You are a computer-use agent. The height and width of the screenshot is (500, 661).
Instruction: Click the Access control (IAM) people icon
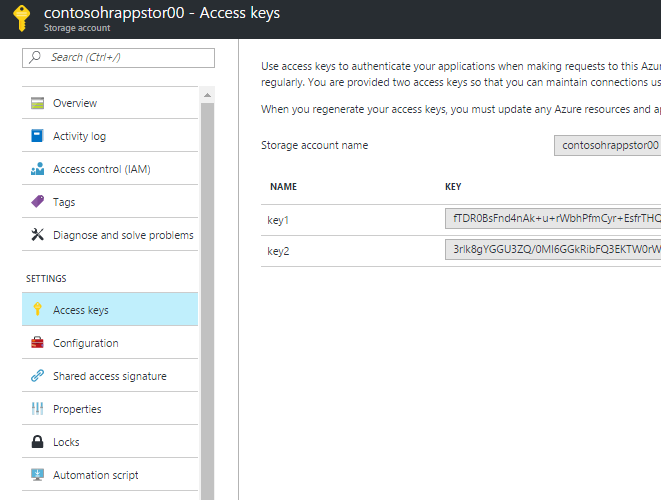coord(38,169)
